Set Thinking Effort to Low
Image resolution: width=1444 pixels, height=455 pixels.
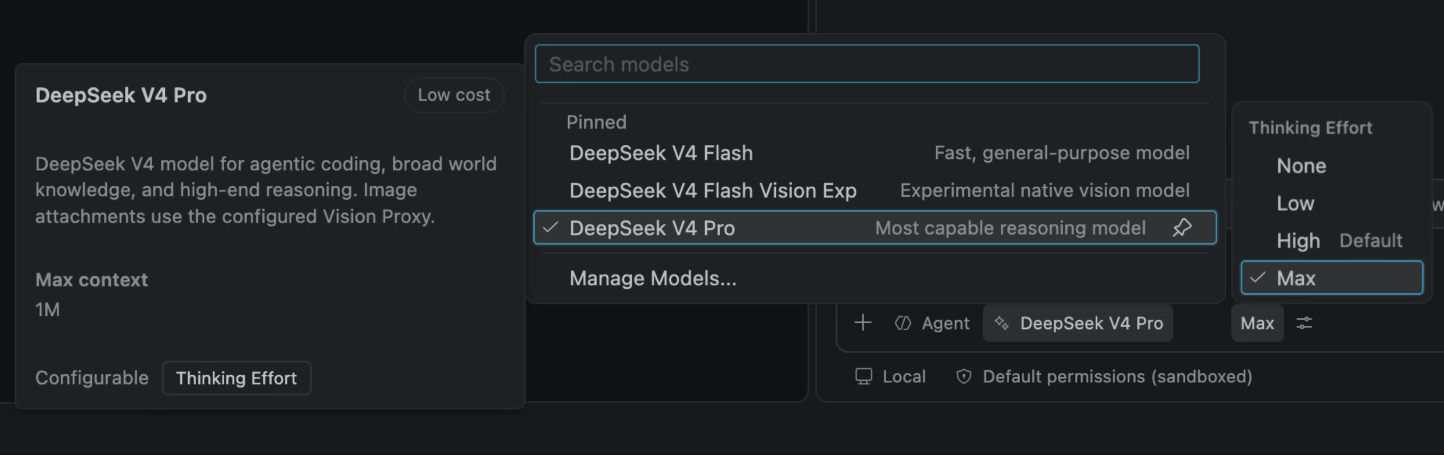[1332, 203]
